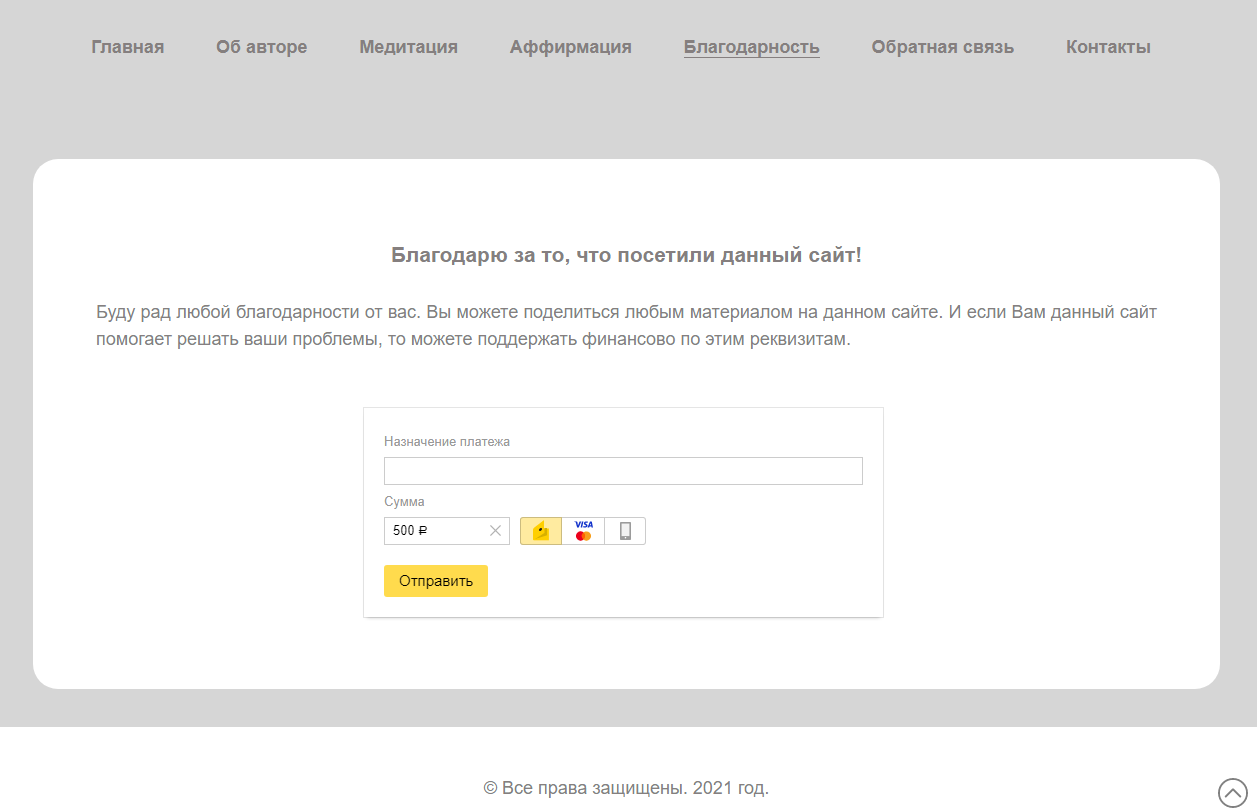
Task: Focus the Назначение платежа input field
Action: (623, 471)
